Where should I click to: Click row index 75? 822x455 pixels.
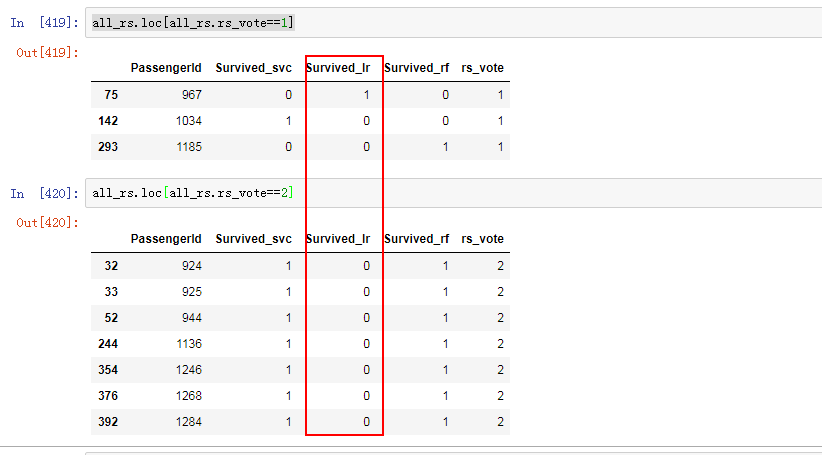[111, 95]
